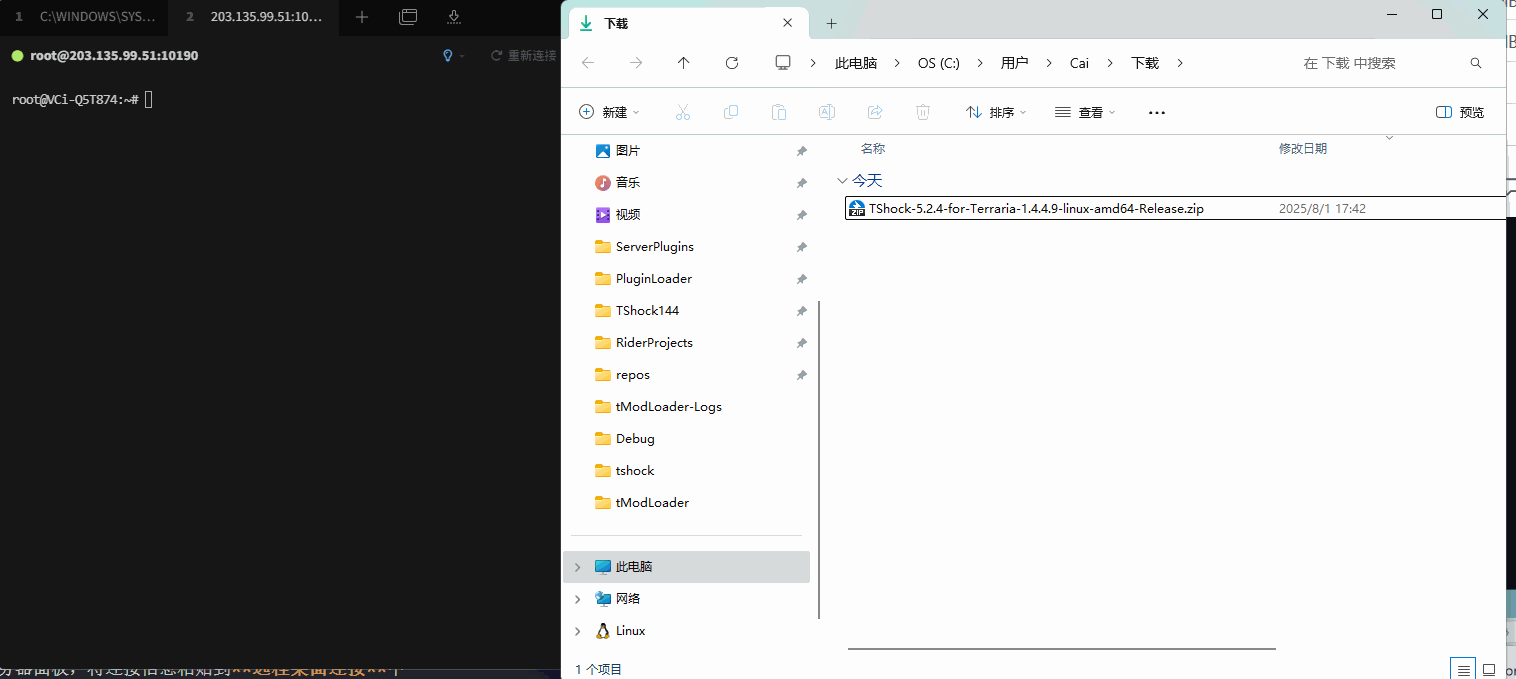Click the lightbulb icon in terminal

(448, 56)
